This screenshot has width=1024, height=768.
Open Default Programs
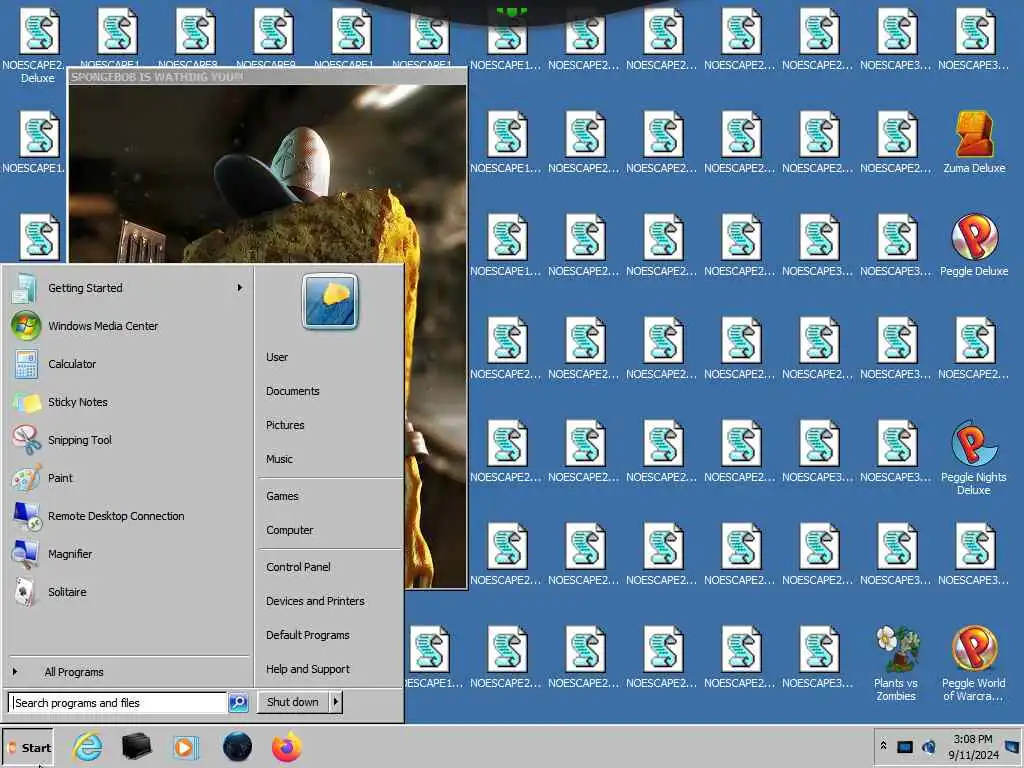point(308,635)
